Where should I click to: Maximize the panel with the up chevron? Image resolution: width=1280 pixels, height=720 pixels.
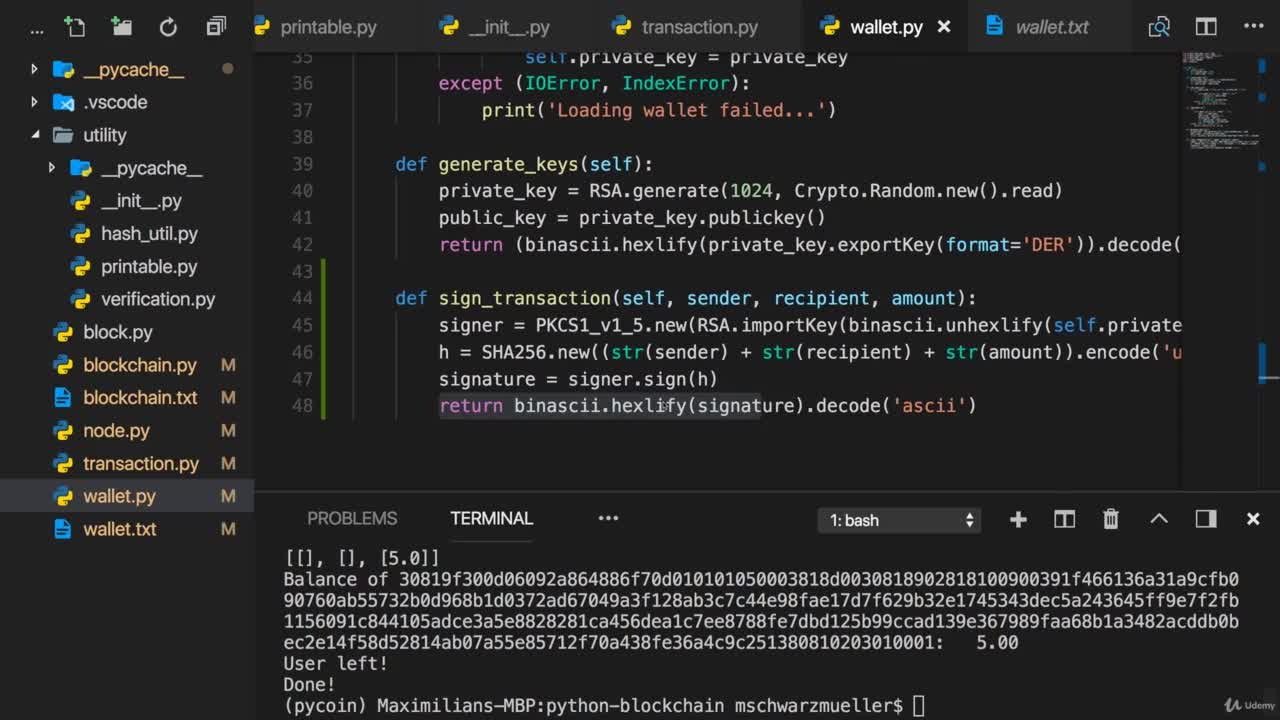click(x=1158, y=519)
